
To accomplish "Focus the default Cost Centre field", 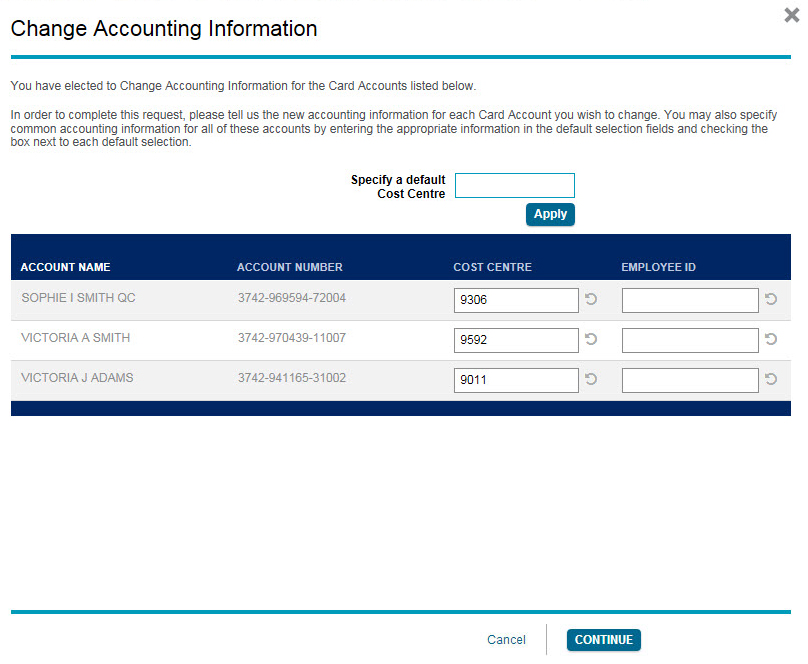I will pos(514,186).
